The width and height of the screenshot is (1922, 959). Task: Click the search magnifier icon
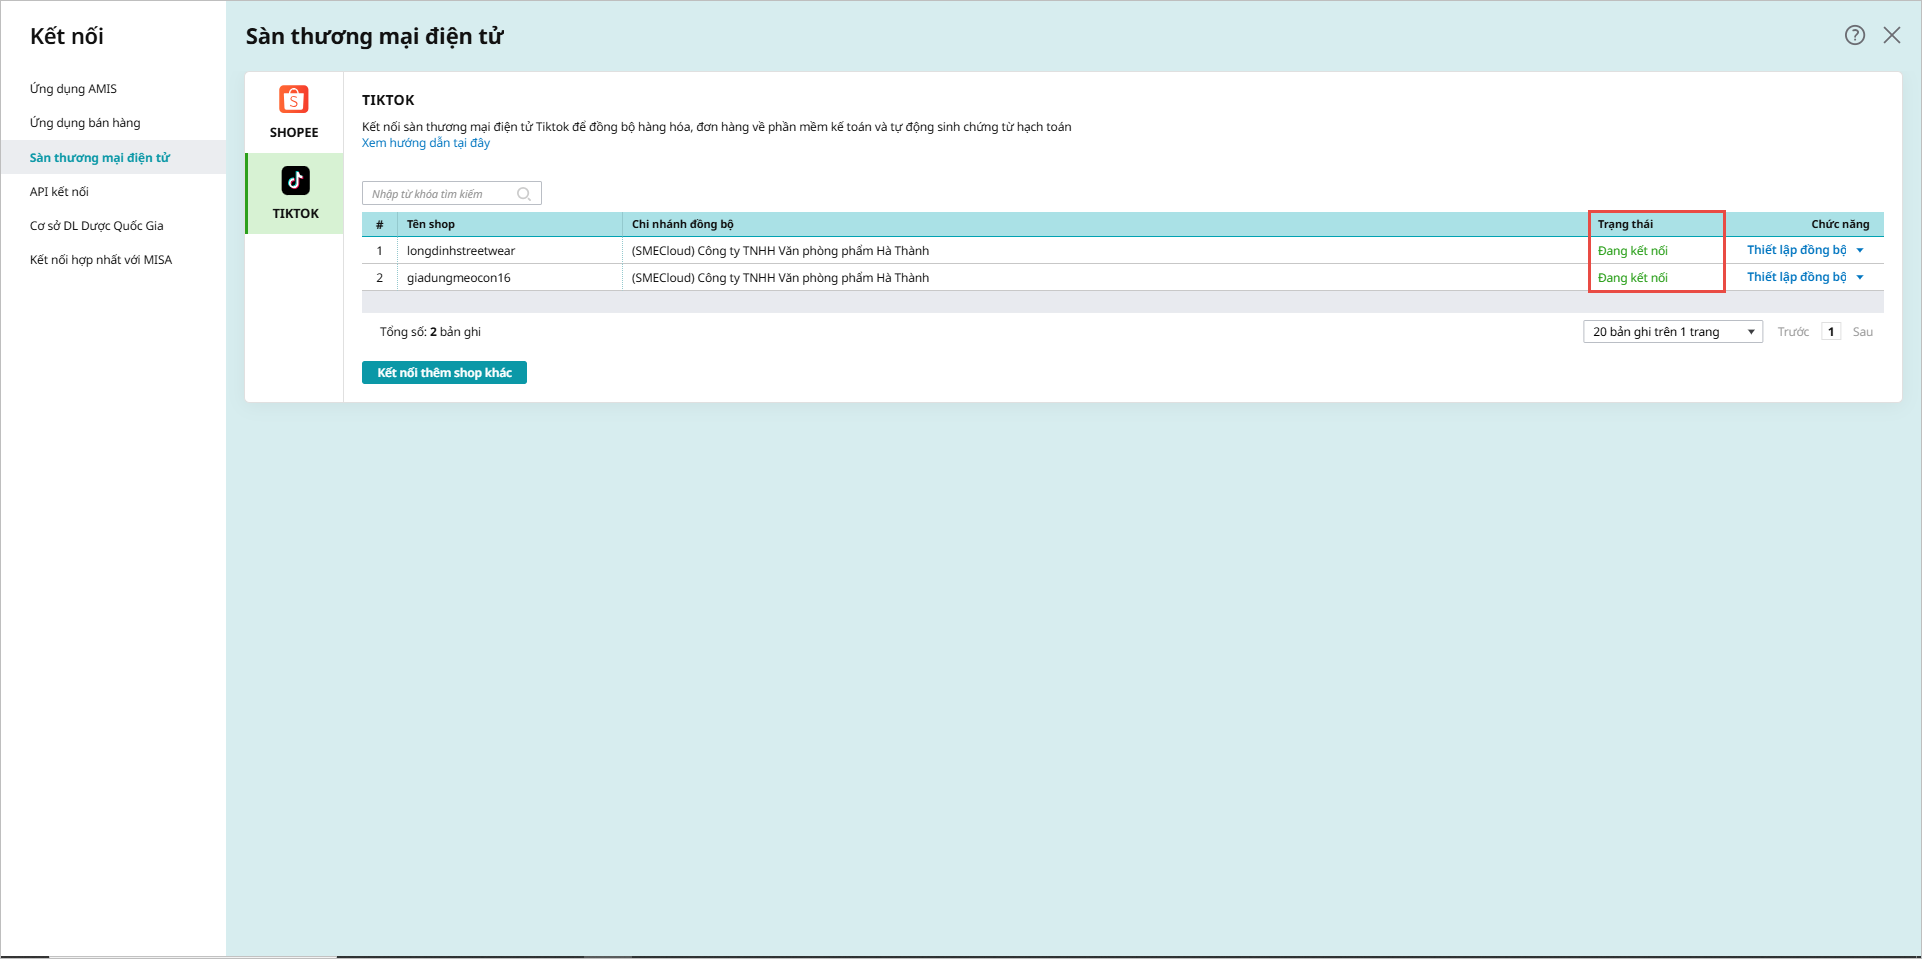(524, 194)
